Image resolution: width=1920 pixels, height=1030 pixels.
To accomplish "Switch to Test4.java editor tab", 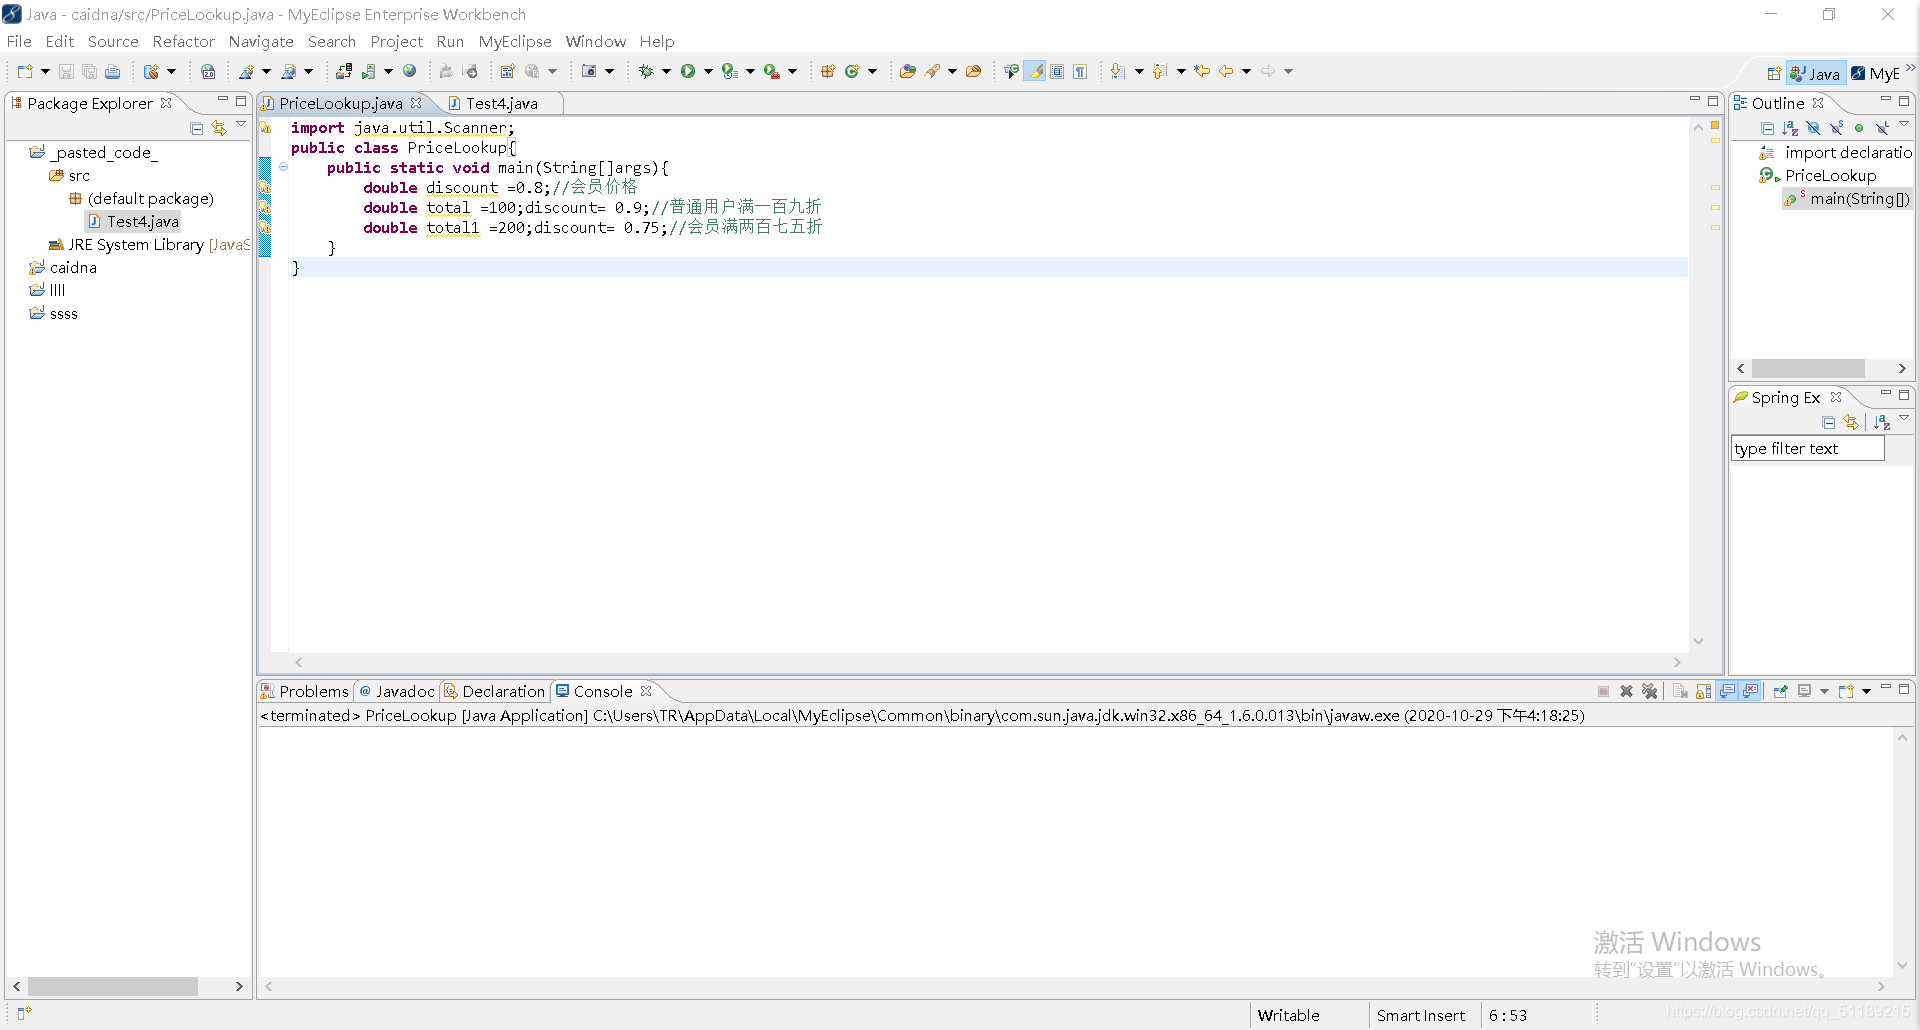I will 501,103.
